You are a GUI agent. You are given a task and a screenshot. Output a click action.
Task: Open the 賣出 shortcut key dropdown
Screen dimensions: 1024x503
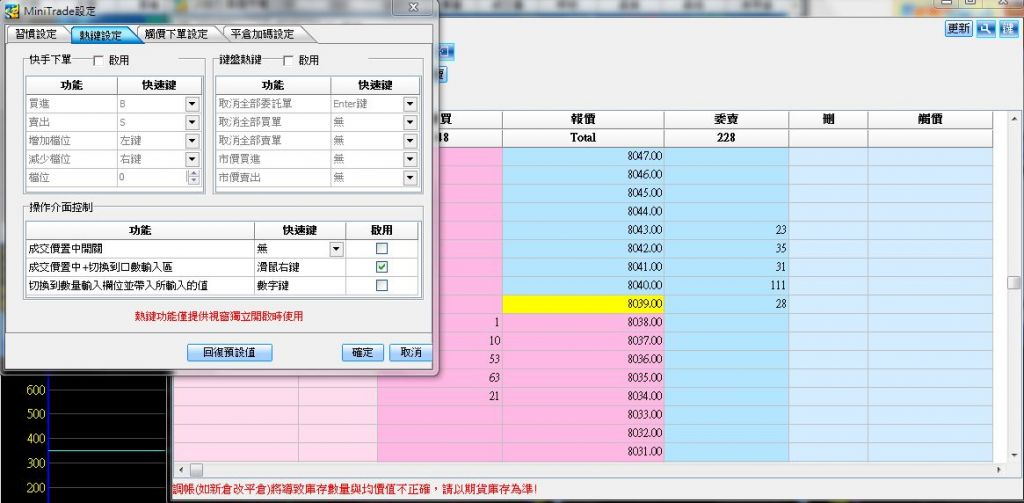pos(192,122)
